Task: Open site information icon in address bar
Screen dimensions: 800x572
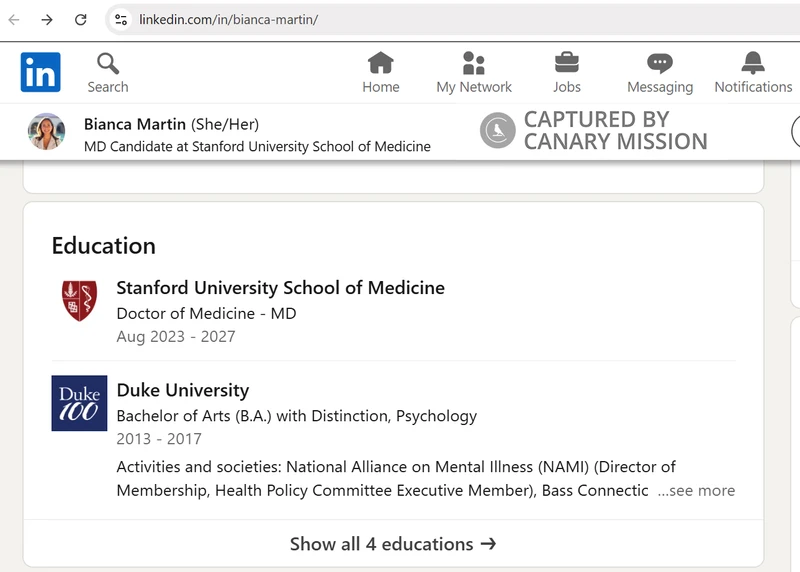Action: click(121, 19)
